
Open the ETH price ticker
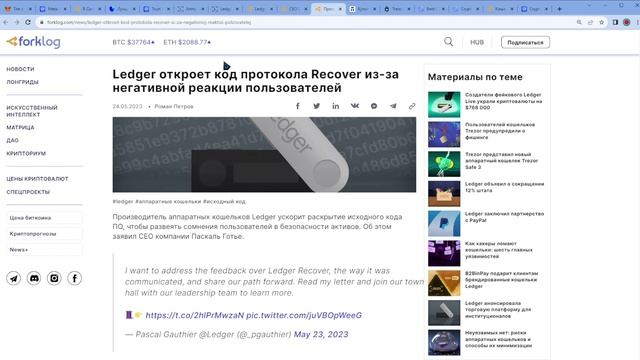click(187, 42)
